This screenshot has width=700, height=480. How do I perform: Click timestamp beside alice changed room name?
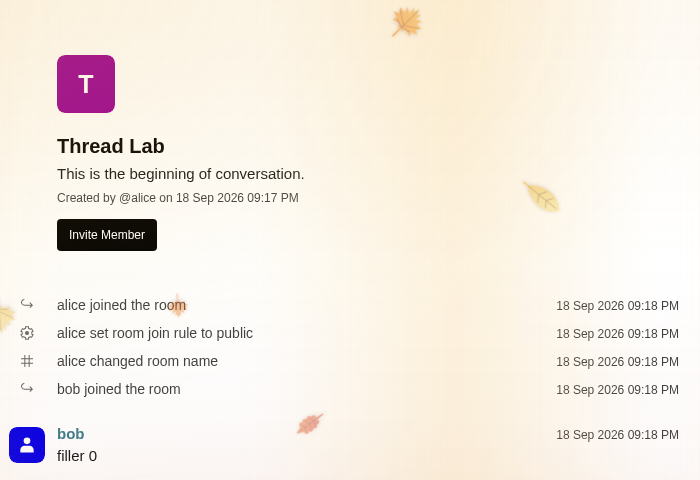[x=617, y=362]
